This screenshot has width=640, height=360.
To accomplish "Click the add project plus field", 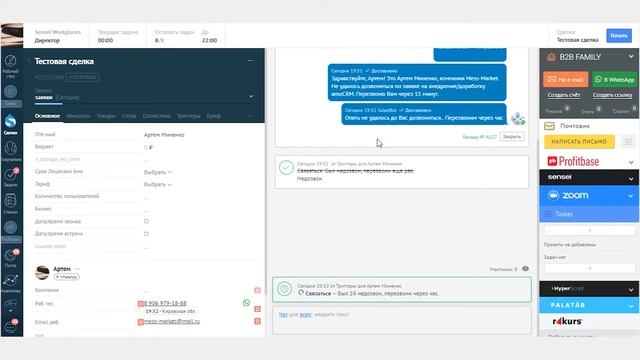I will [x=589, y=231].
